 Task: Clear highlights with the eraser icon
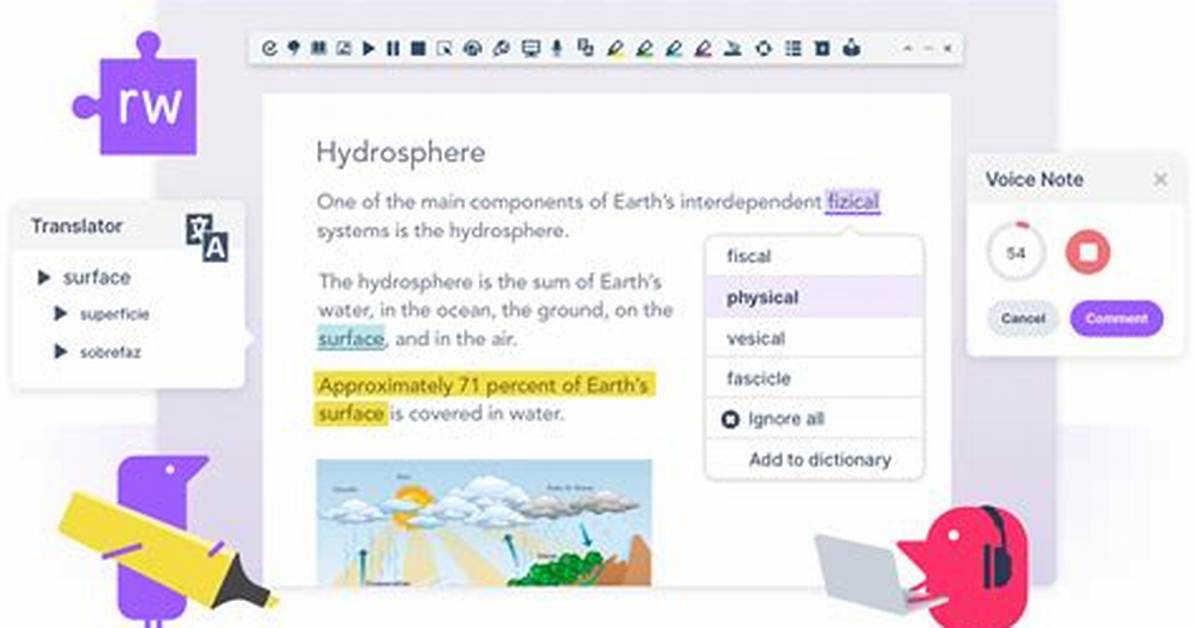[733, 49]
